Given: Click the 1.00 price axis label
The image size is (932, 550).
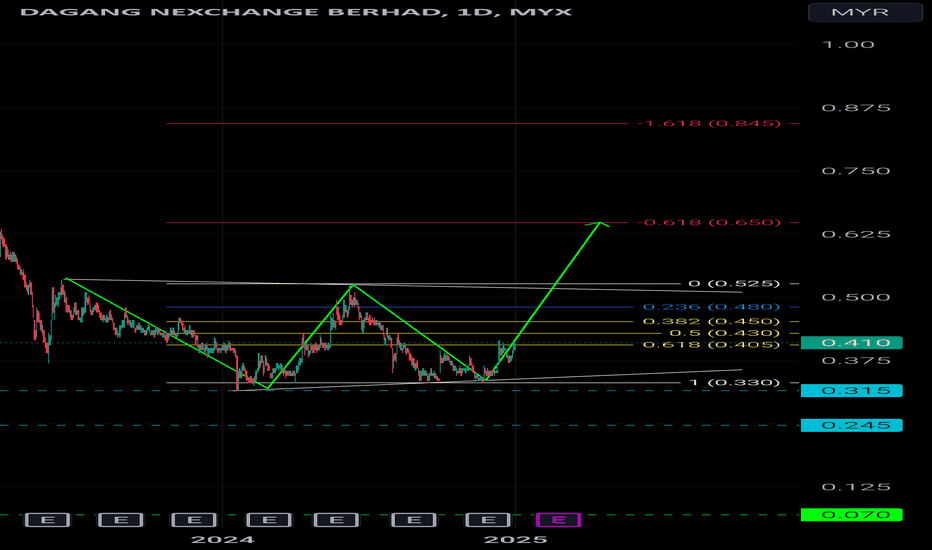Looking at the screenshot, I should (x=848, y=45).
